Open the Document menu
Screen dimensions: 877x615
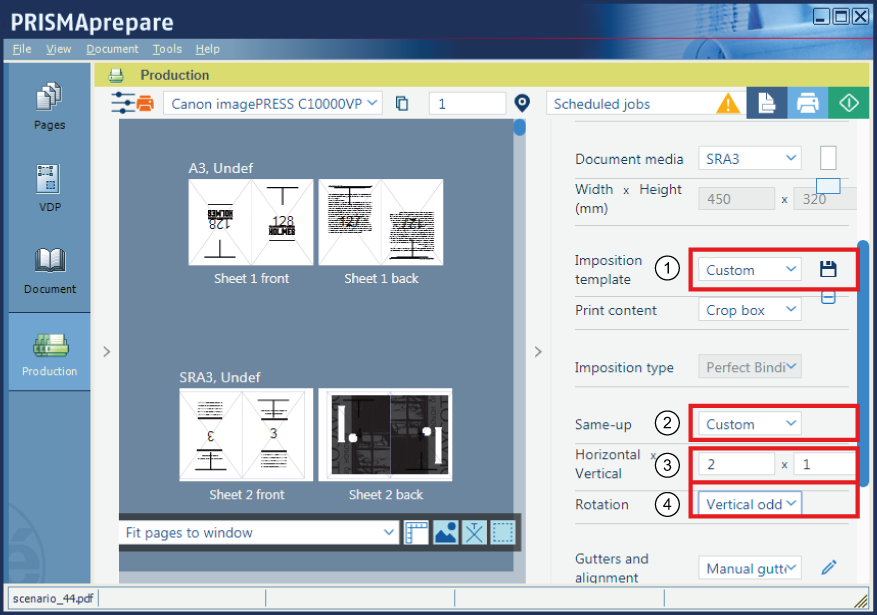click(x=112, y=49)
